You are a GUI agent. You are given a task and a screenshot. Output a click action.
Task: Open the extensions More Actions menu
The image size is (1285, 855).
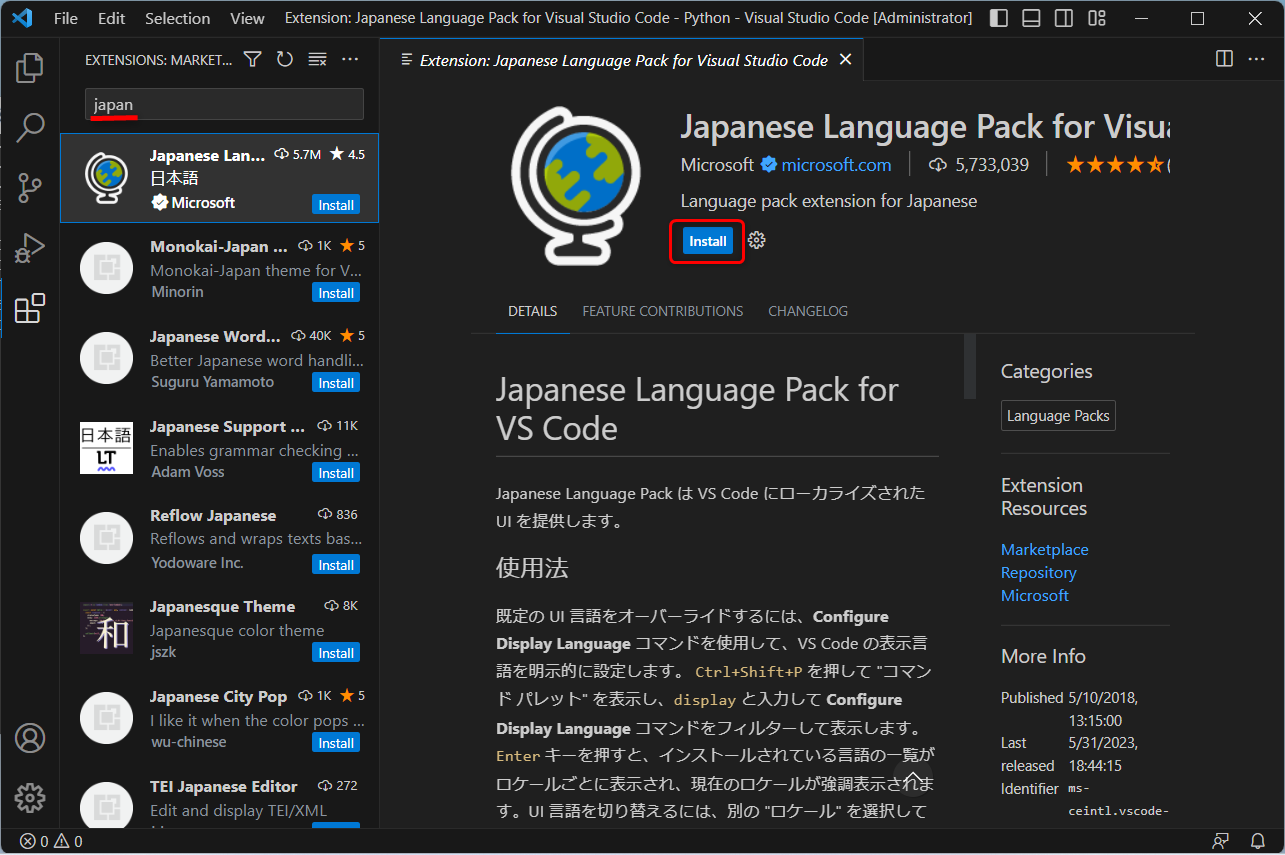tap(350, 59)
